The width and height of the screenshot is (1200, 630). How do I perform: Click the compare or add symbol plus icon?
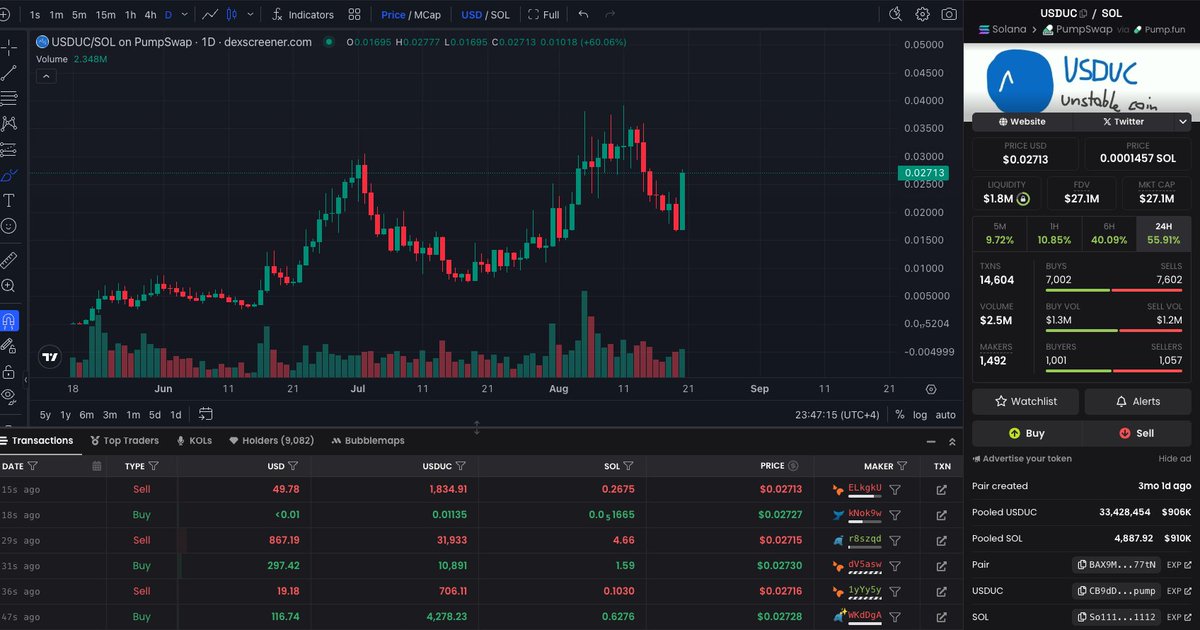pyautogui.click(x=5, y=15)
